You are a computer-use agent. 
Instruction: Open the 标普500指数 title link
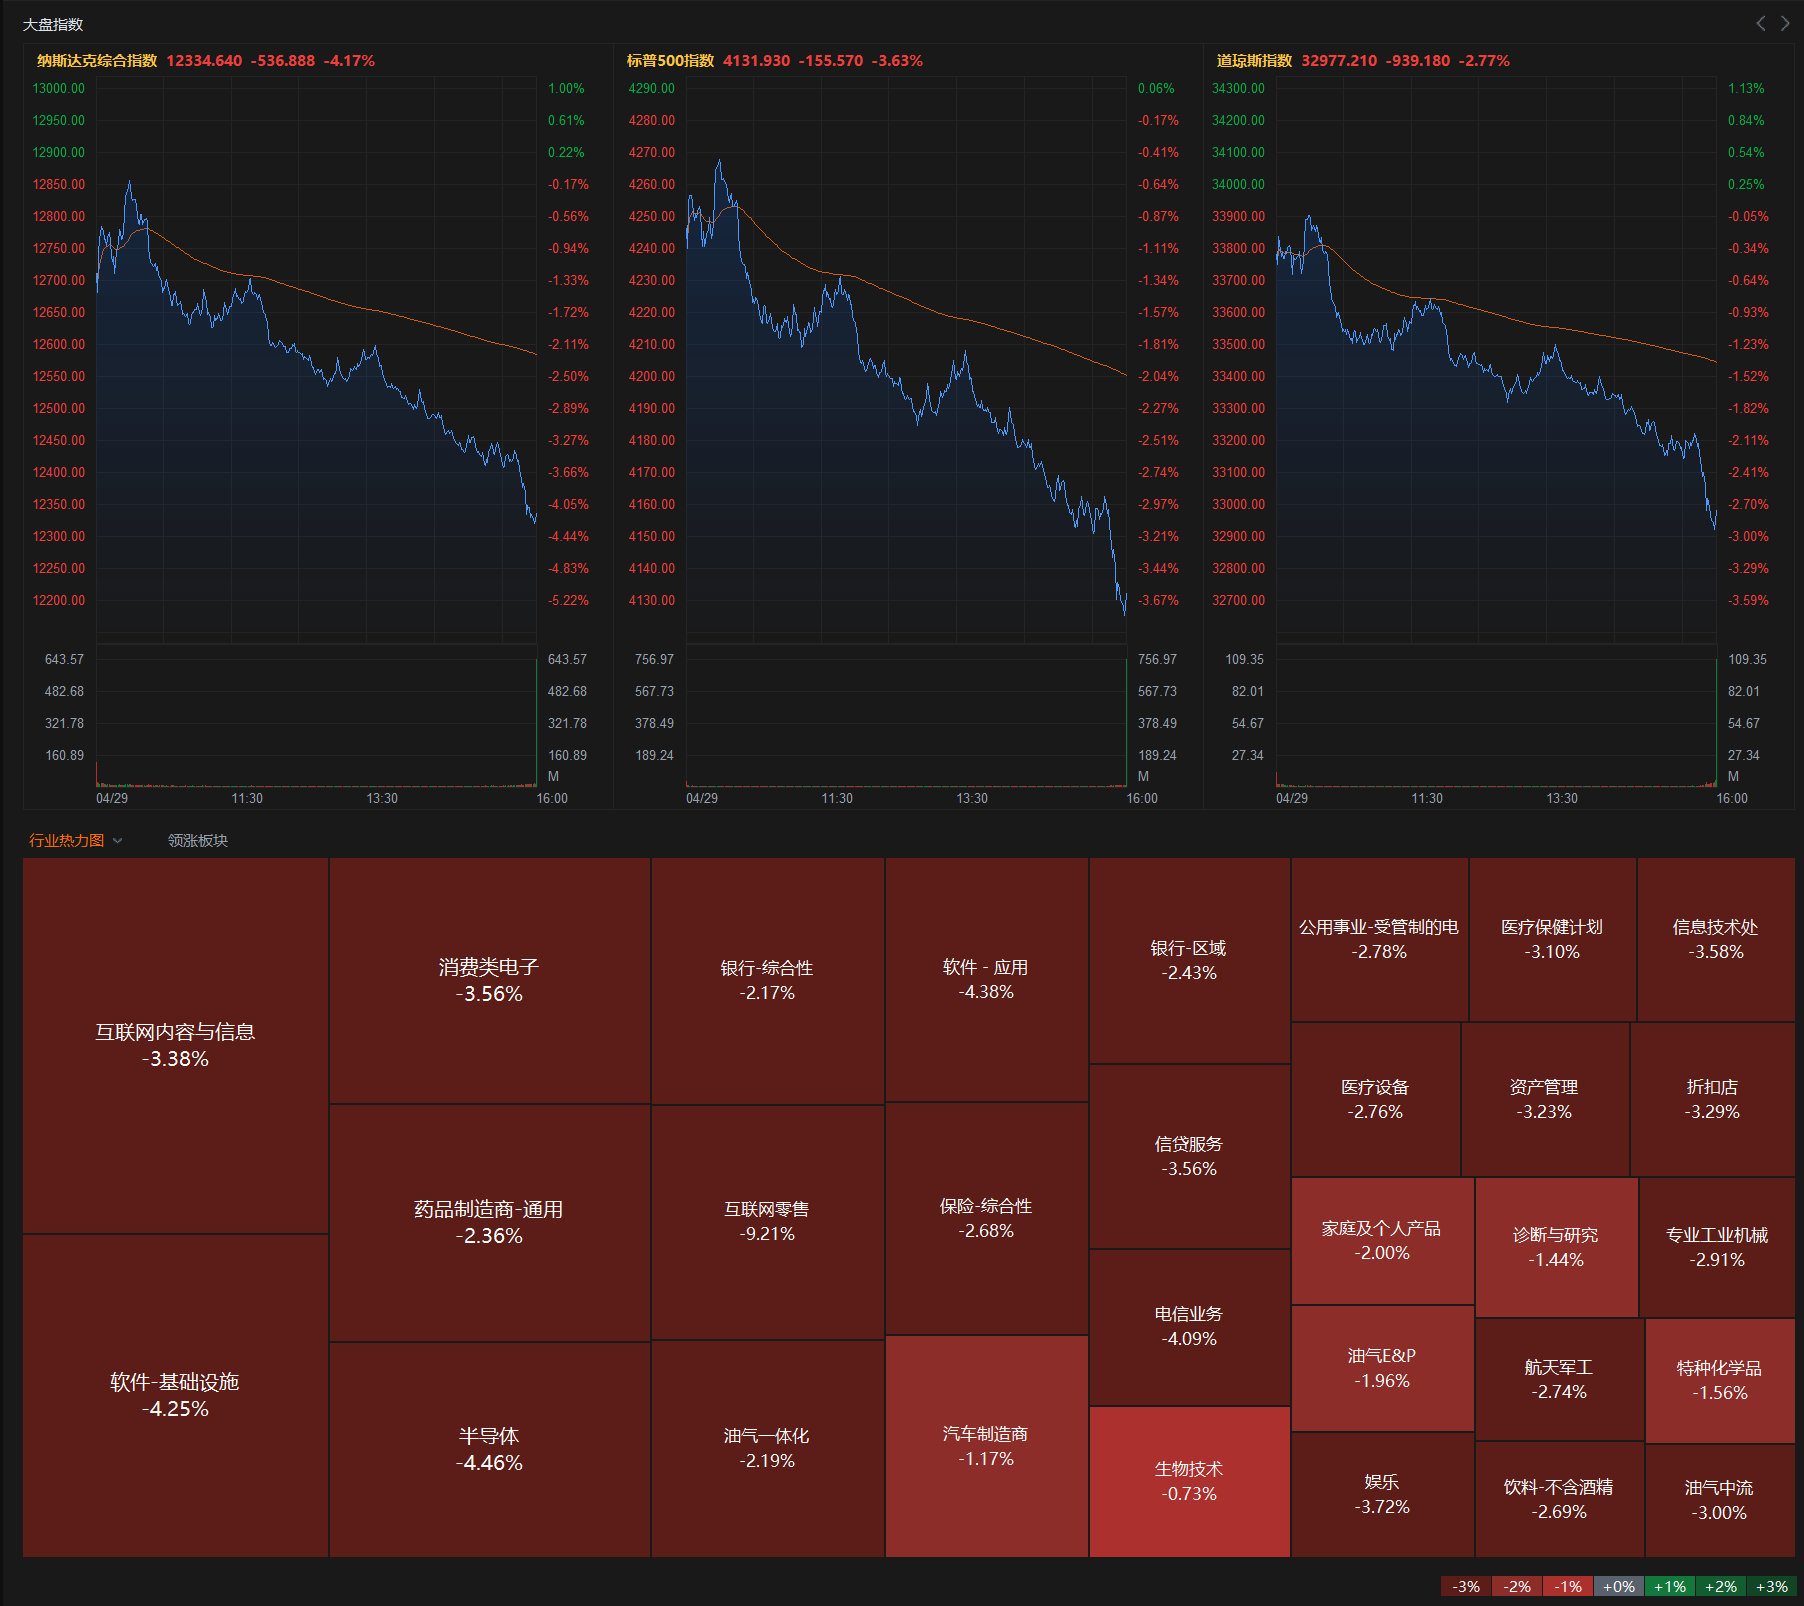670,61
